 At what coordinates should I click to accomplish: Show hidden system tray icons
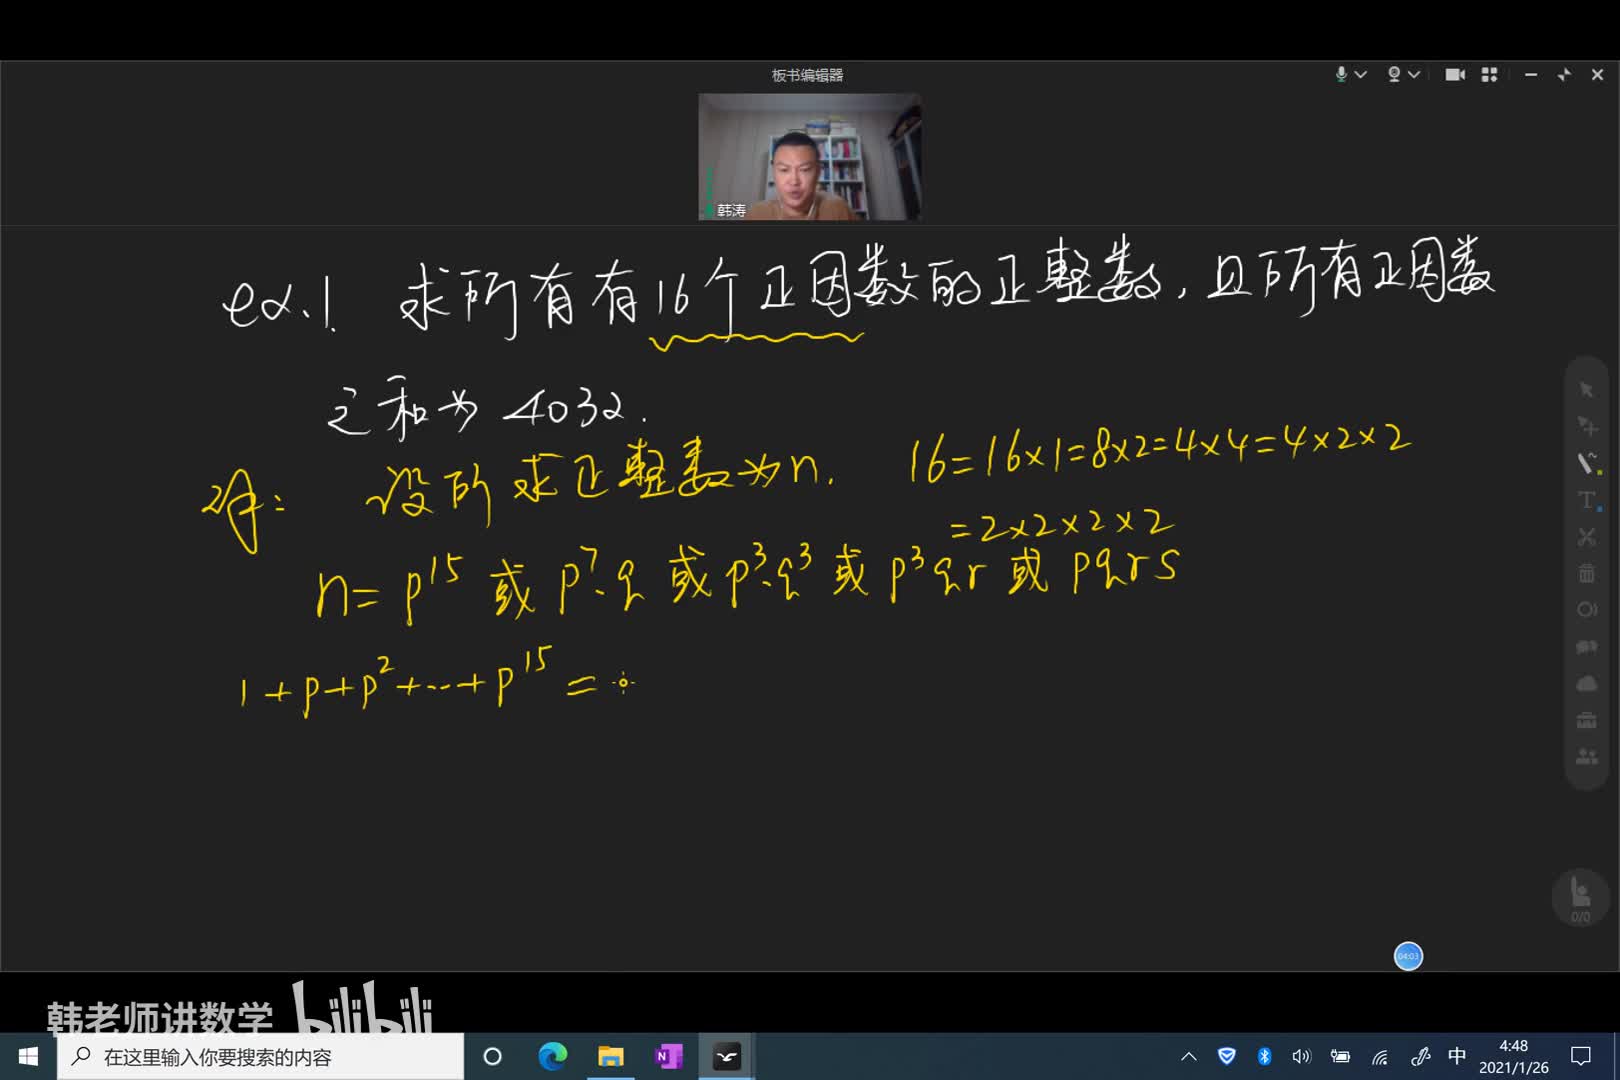(1189, 1056)
